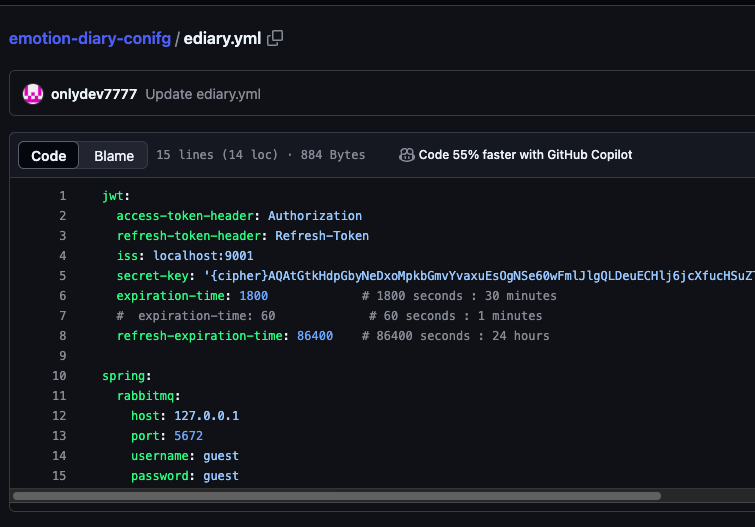Screen dimensions: 755x527
Task: Click the spring key on line 10
Action: click(123, 376)
